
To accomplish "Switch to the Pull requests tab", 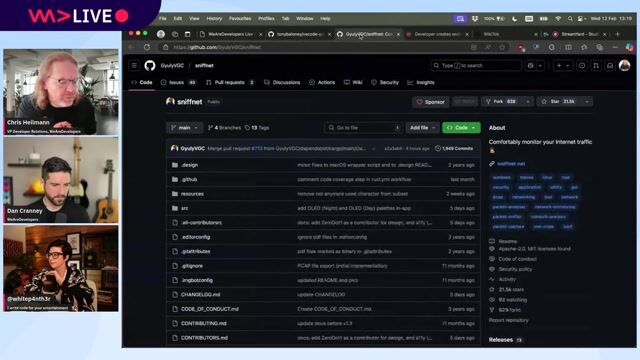I will pos(231,82).
